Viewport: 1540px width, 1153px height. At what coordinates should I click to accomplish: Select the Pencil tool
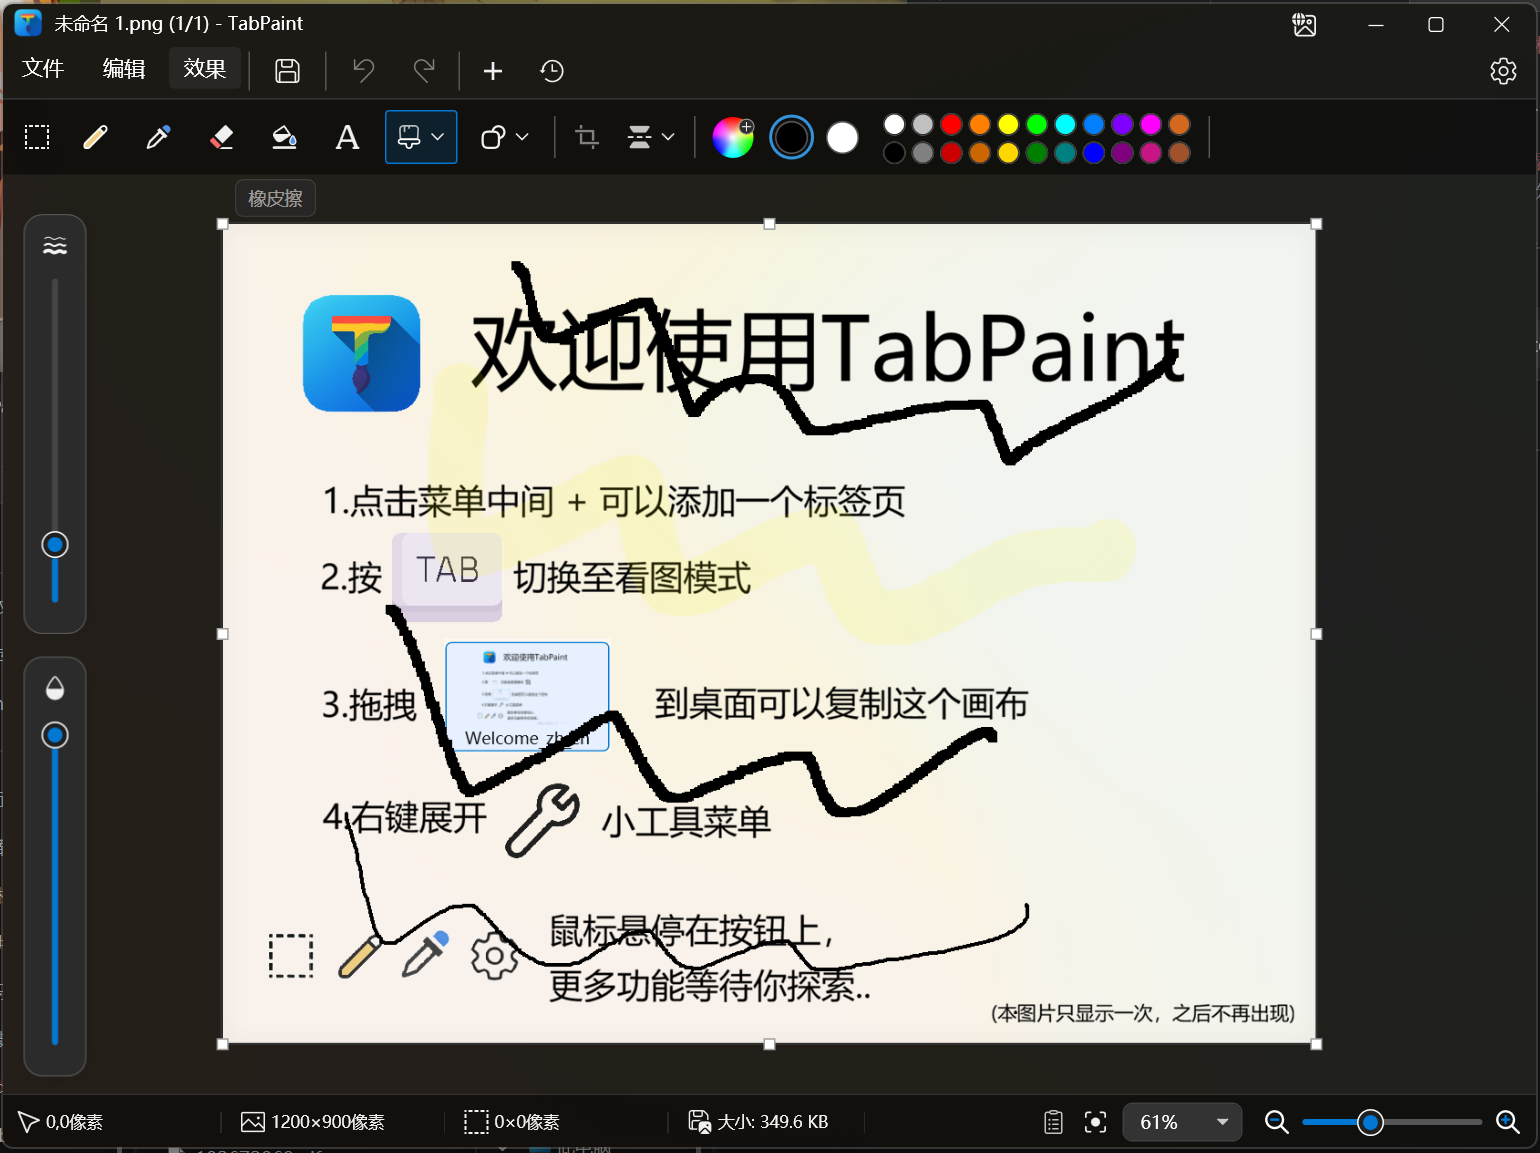[x=95, y=137]
